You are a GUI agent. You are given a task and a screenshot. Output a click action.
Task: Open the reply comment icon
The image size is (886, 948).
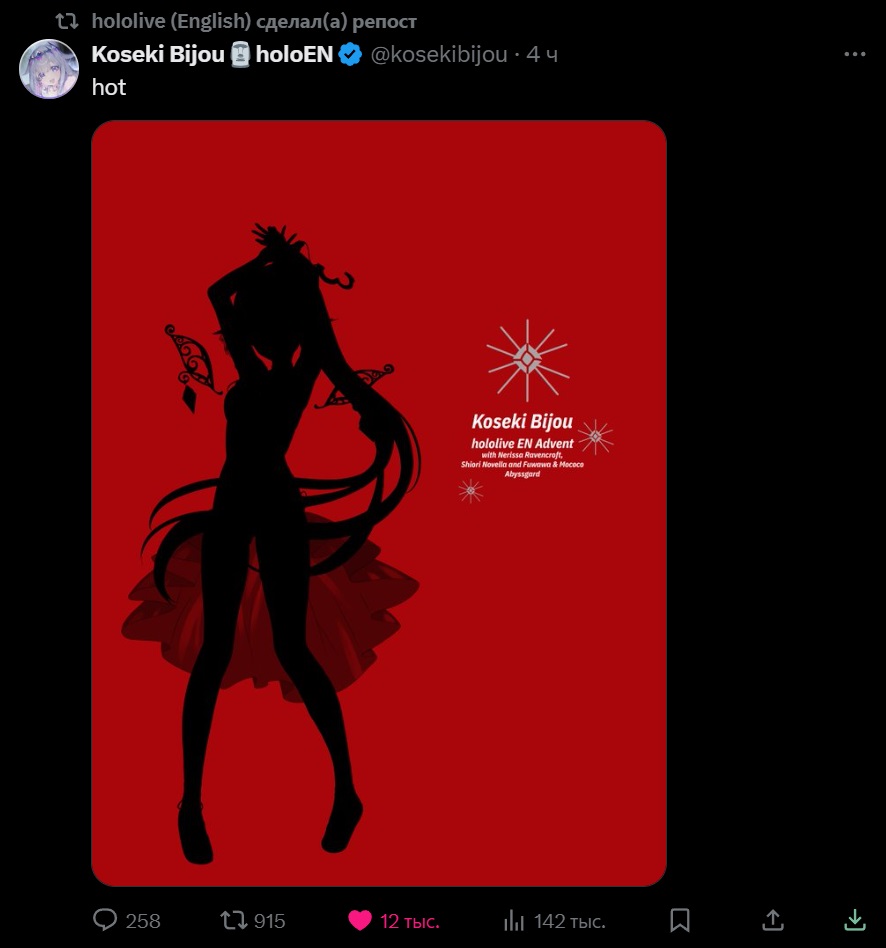tap(105, 920)
